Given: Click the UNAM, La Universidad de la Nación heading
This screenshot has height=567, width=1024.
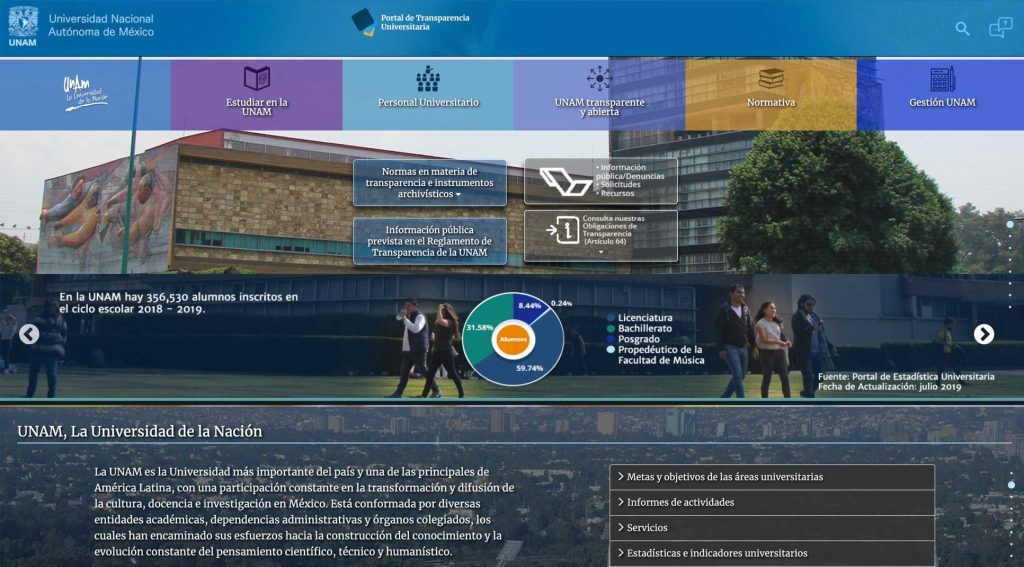Looking at the screenshot, I should pyautogui.click(x=140, y=431).
